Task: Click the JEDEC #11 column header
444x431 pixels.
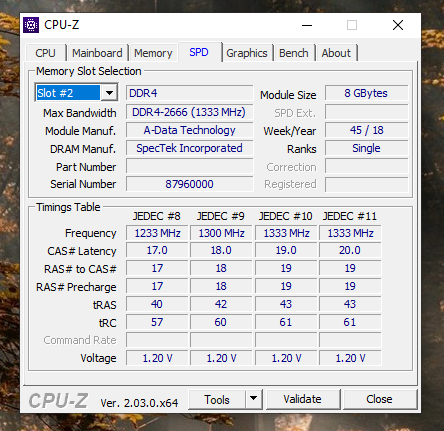Action: coord(350,216)
